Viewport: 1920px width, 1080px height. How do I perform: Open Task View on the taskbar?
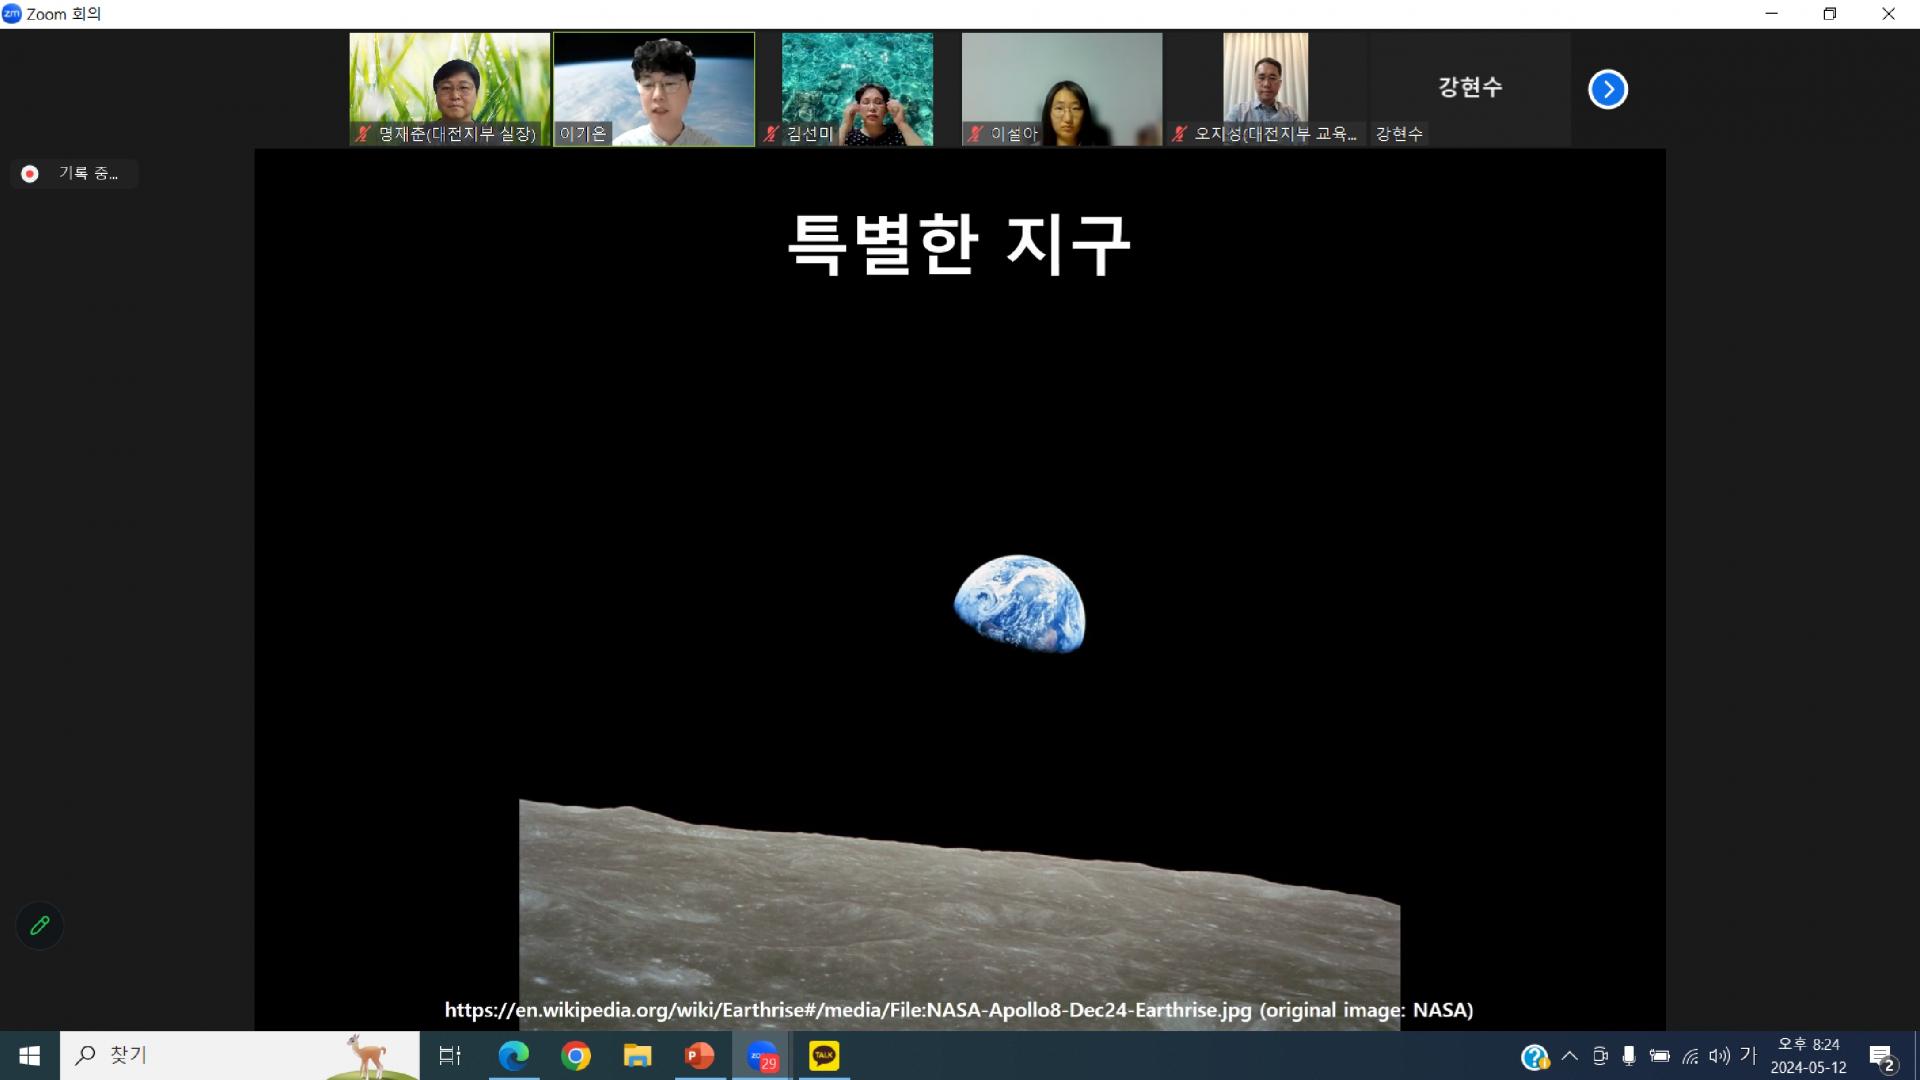coord(450,1055)
